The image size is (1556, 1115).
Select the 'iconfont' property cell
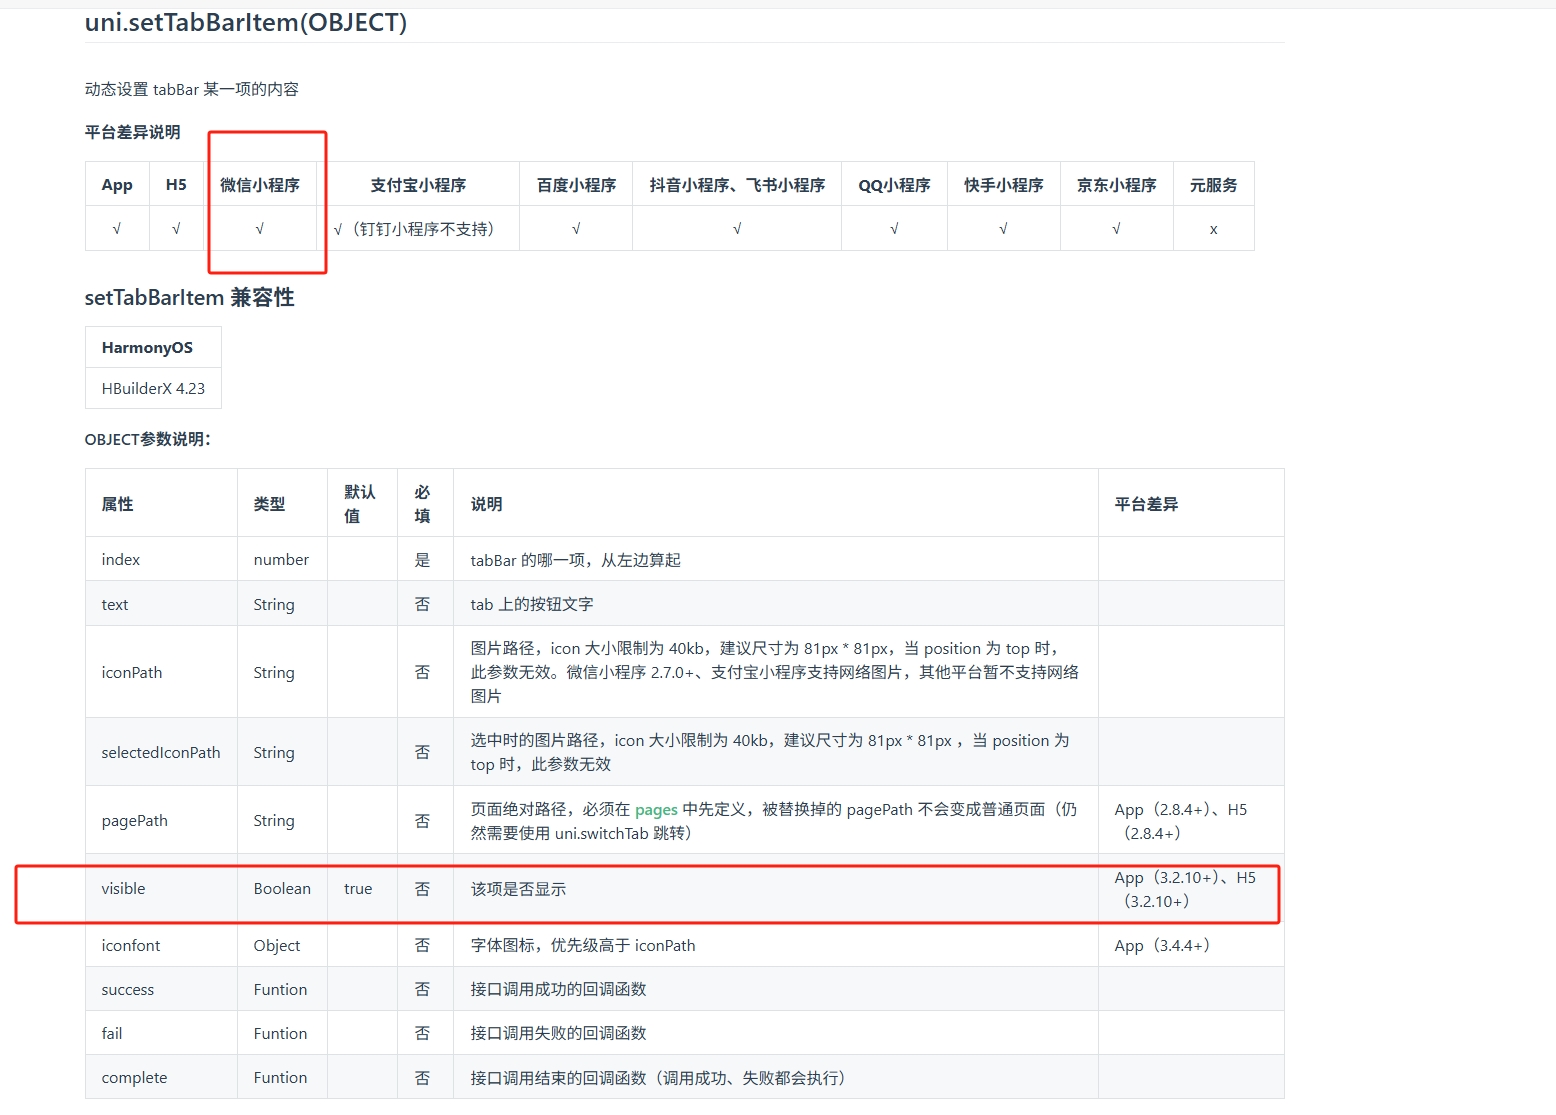161,945
